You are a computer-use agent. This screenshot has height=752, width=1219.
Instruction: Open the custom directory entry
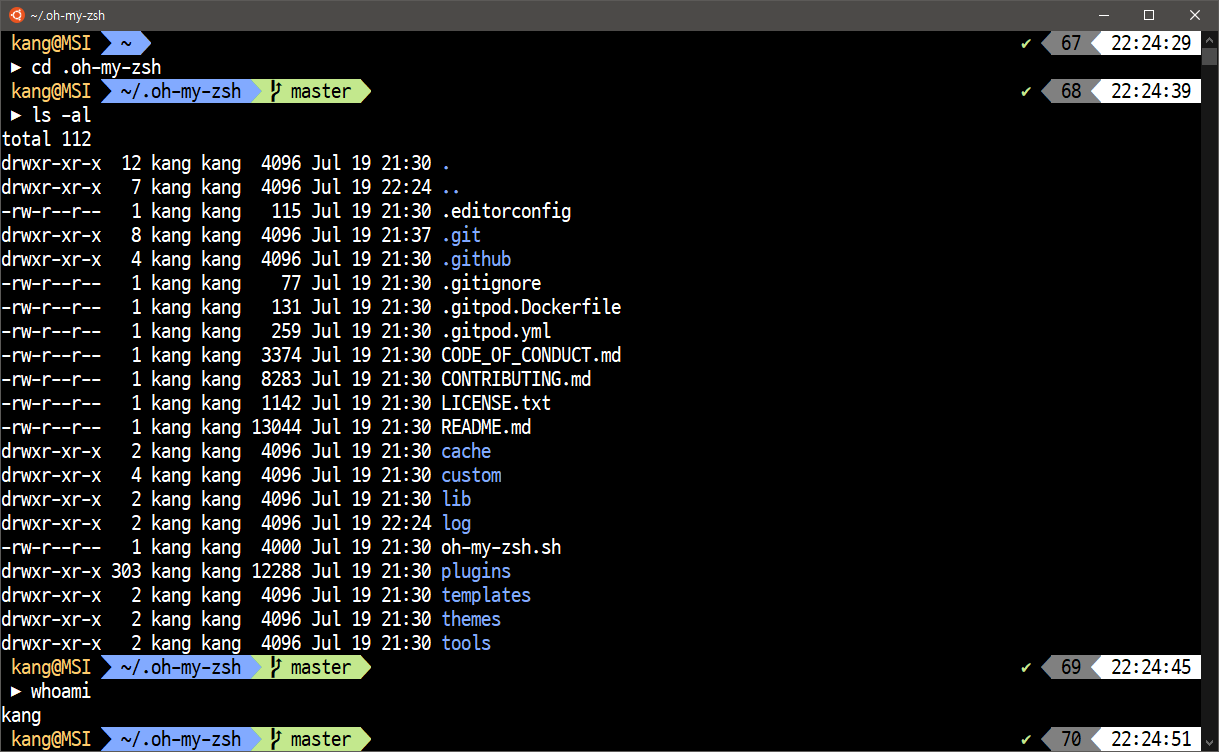tap(471, 475)
